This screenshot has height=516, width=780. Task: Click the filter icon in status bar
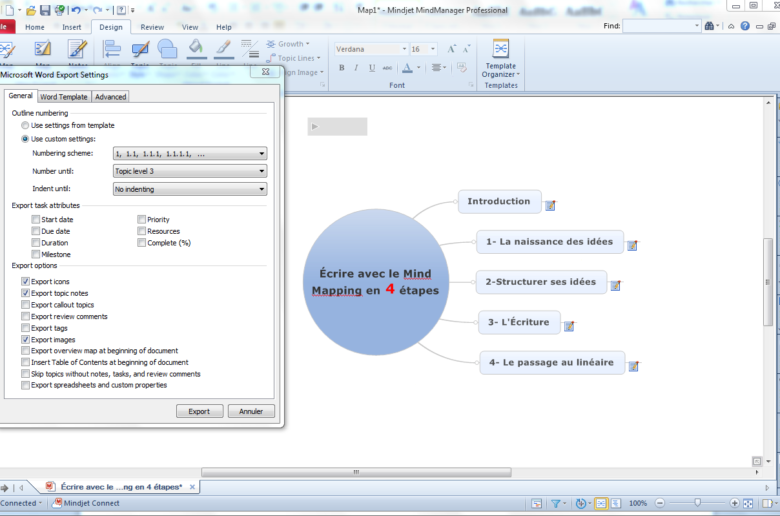pyautogui.click(x=556, y=503)
